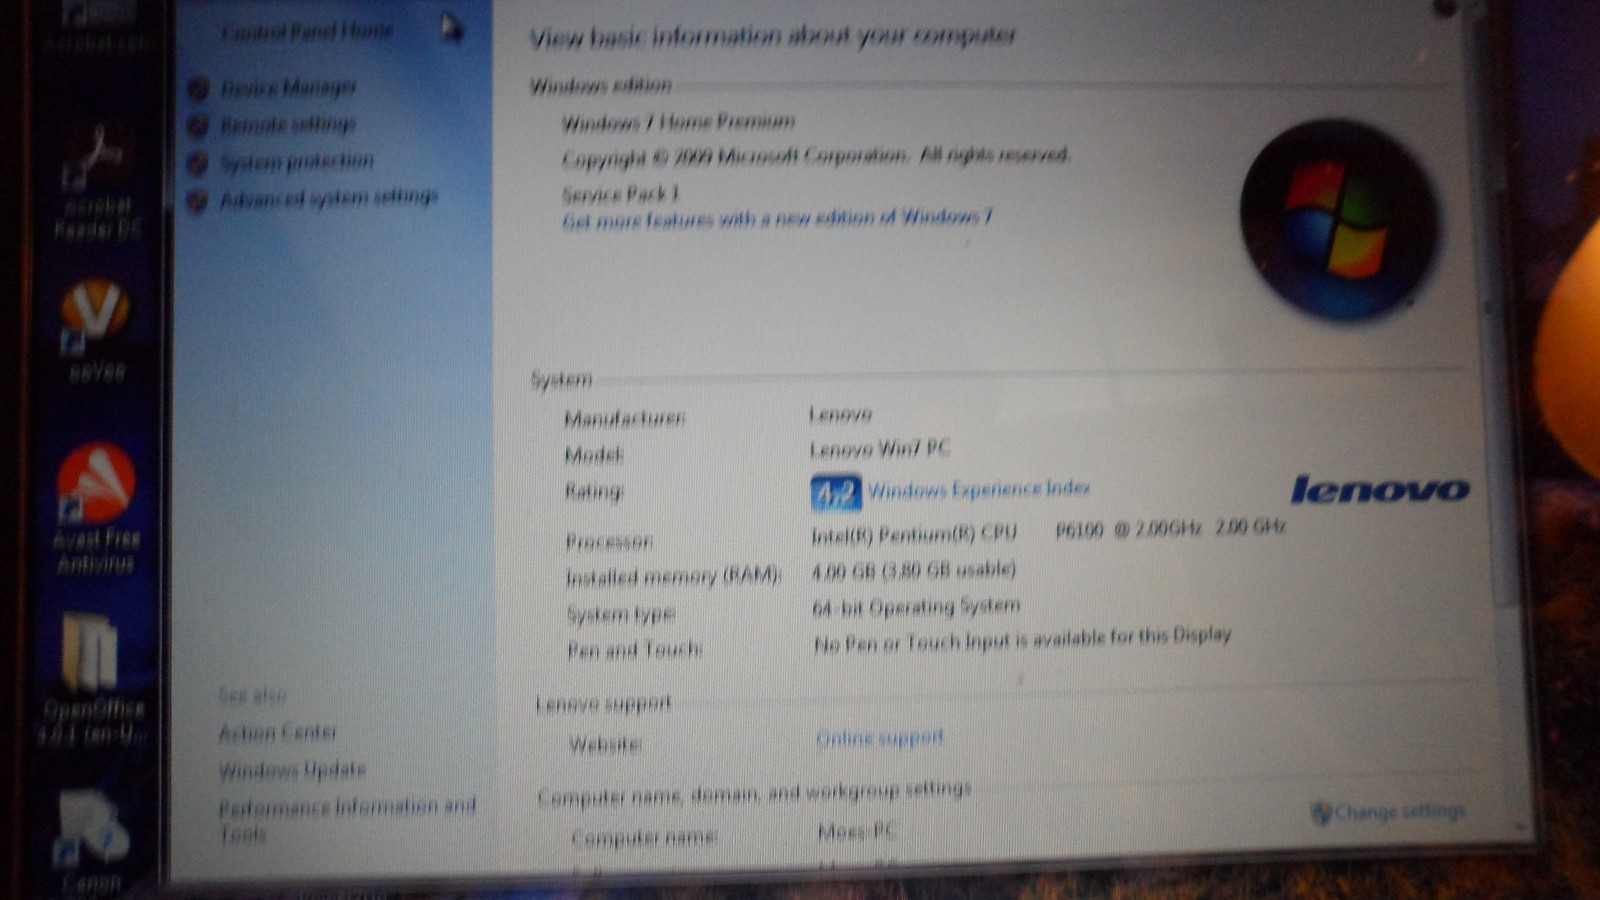Click the 'System type:' label
Viewport: 1600px width, 900px height.
620,614
